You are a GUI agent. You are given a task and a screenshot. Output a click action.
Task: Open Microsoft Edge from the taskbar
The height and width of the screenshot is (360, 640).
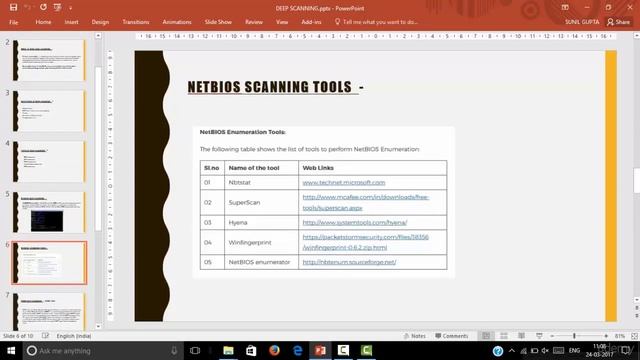pos(298,351)
